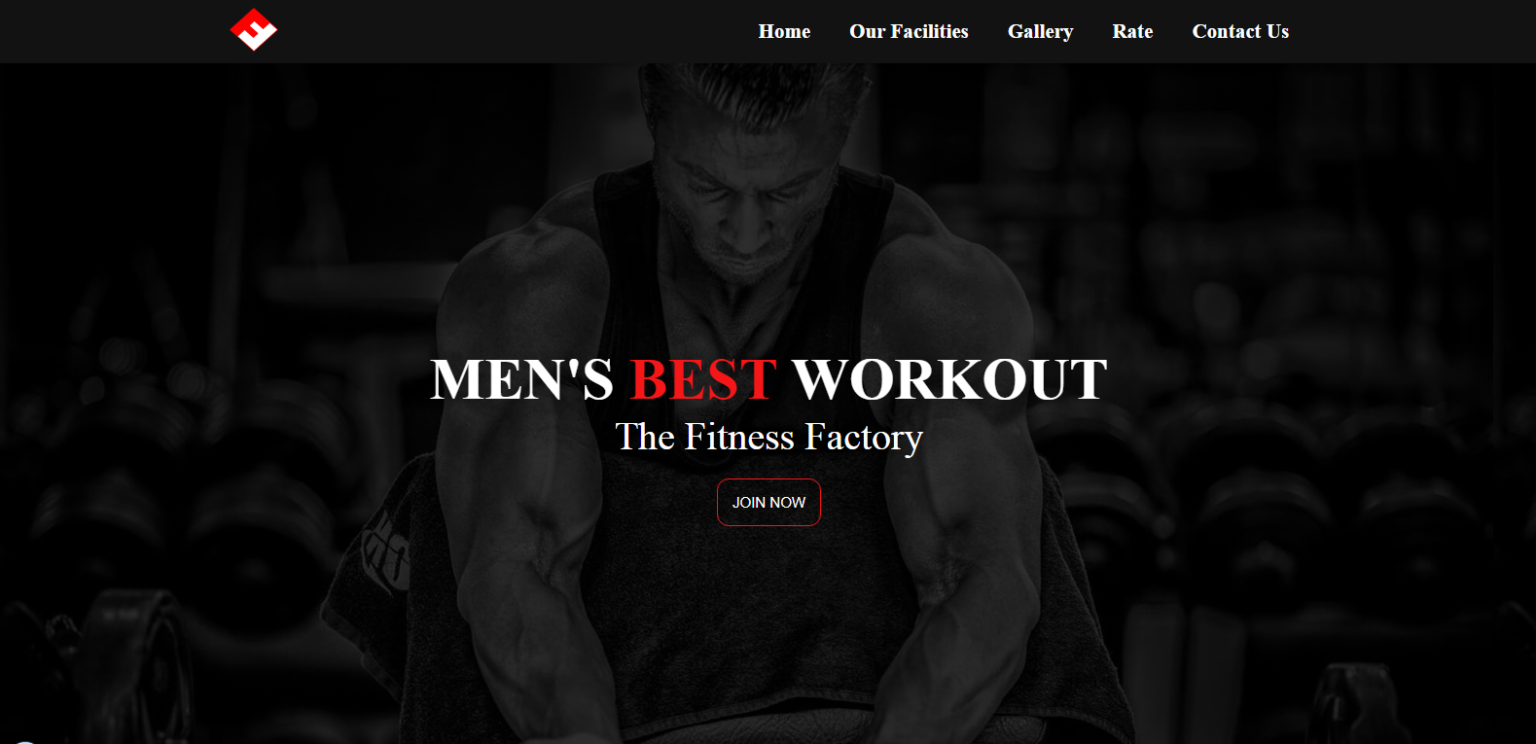Open Contact Us in navbar
Image resolution: width=1536 pixels, height=744 pixels.
pos(1240,32)
